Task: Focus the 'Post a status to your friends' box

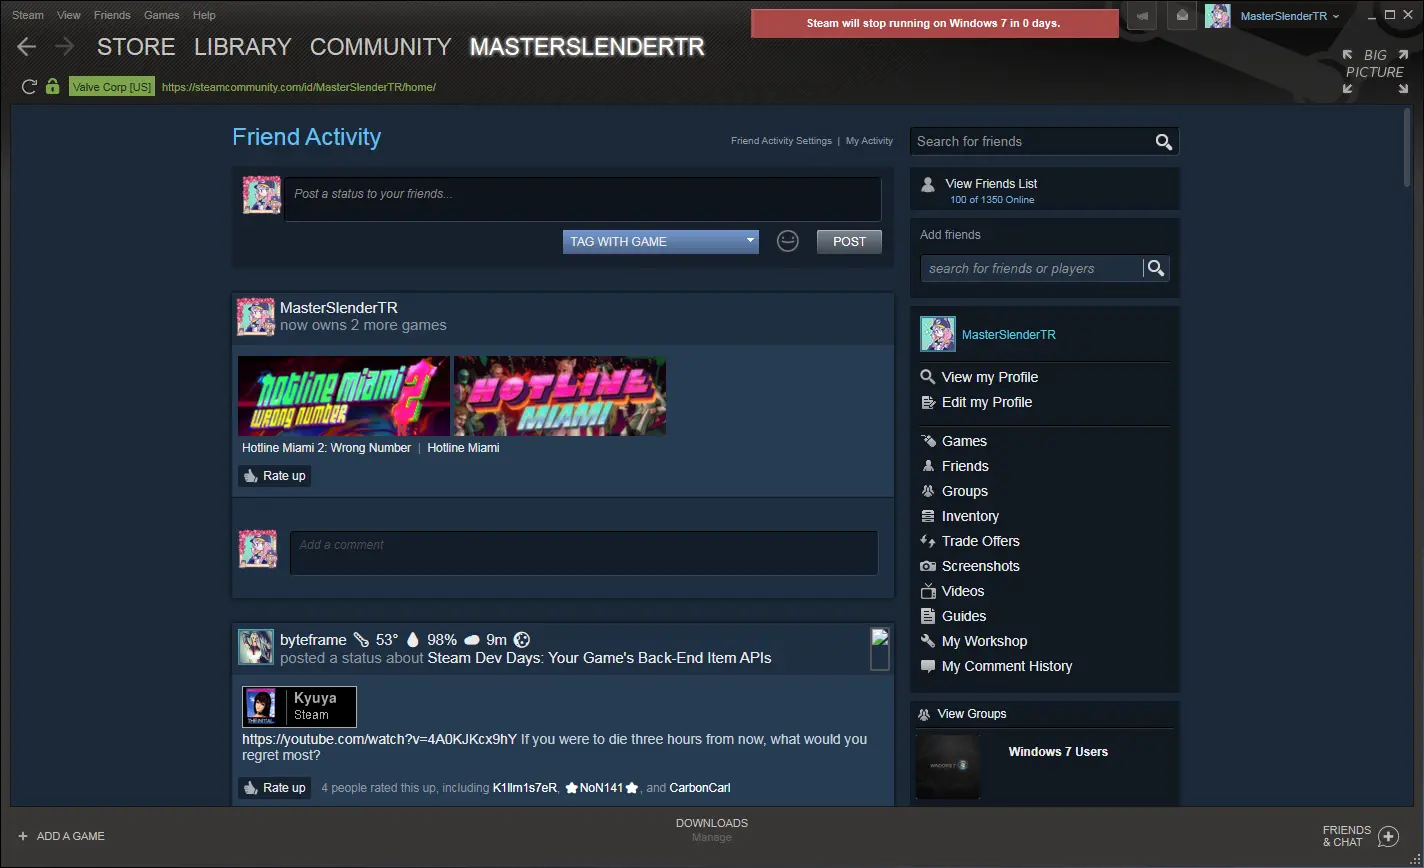Action: [x=582, y=199]
